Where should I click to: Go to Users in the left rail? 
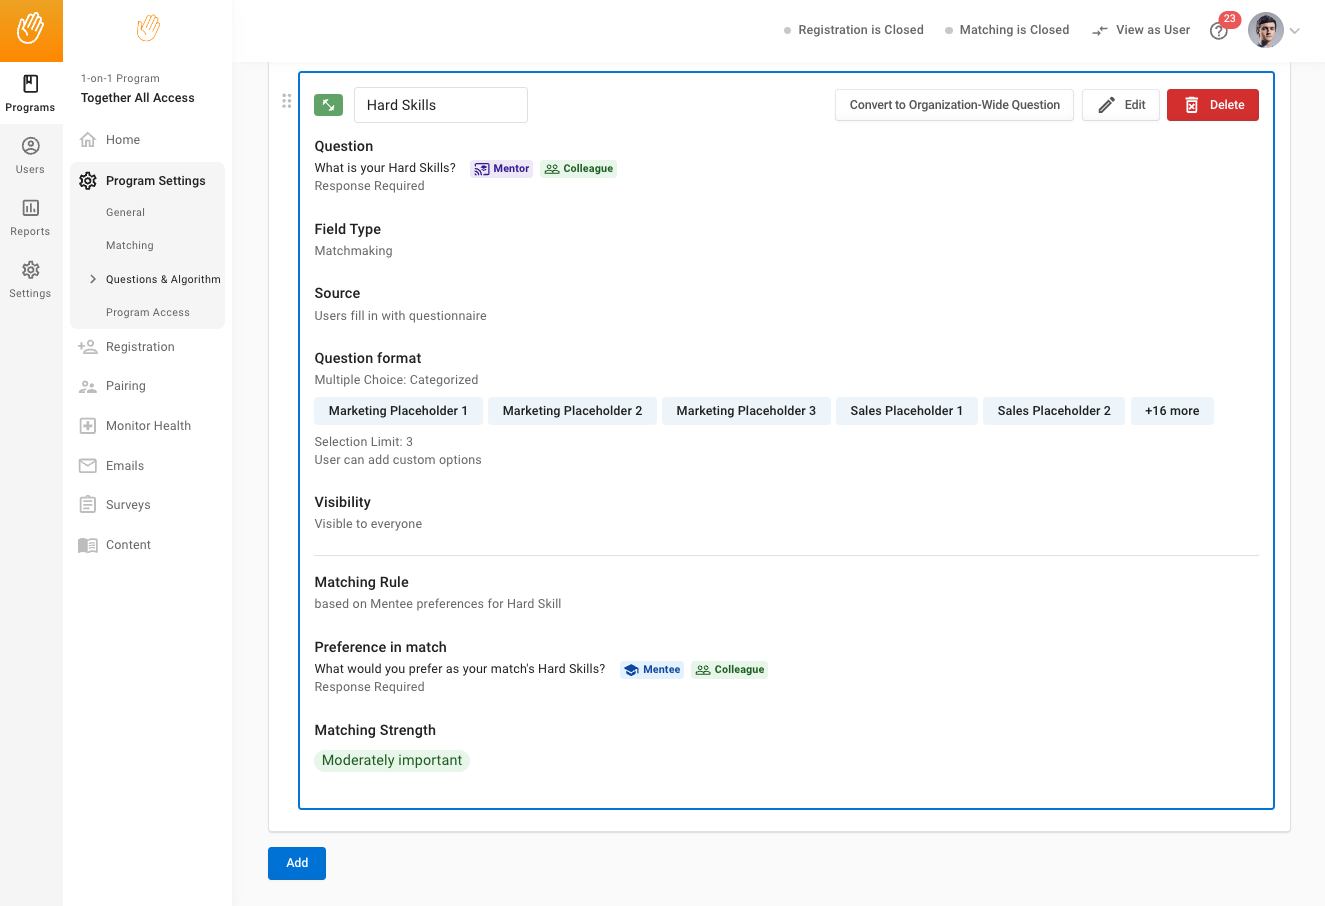click(30, 155)
